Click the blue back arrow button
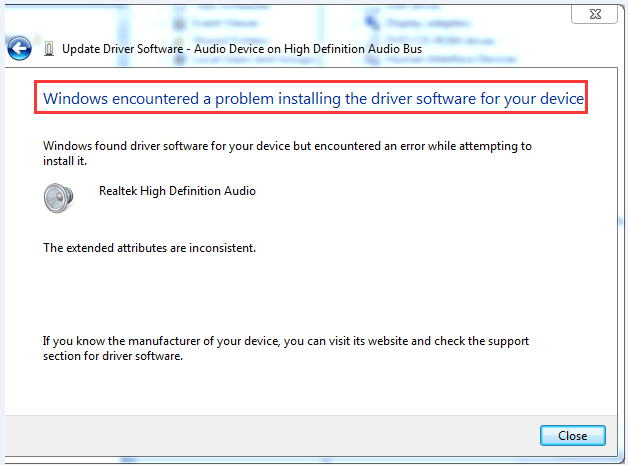Screen dimensions: 628x465 point(19,47)
